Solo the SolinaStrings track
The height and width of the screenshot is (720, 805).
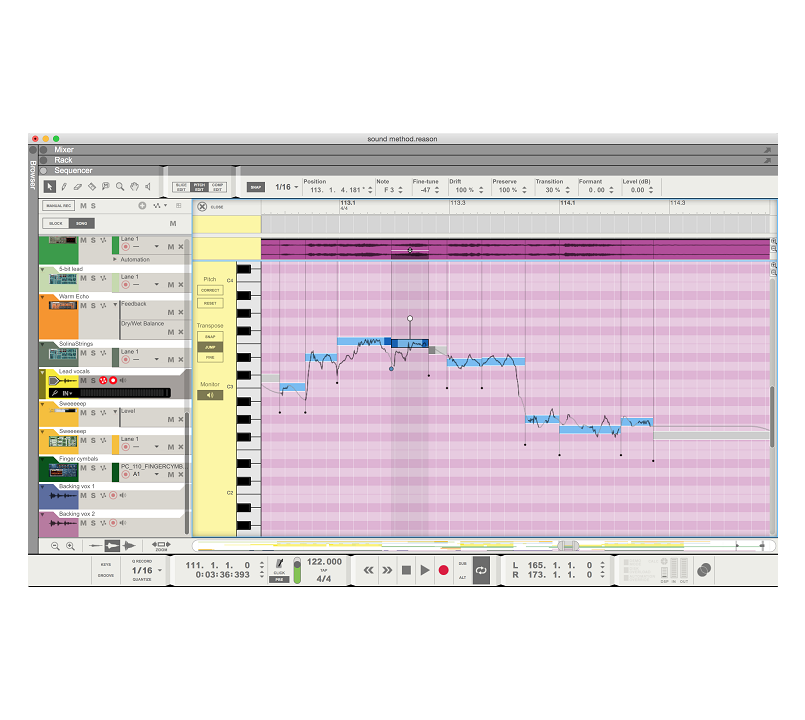[x=93, y=353]
